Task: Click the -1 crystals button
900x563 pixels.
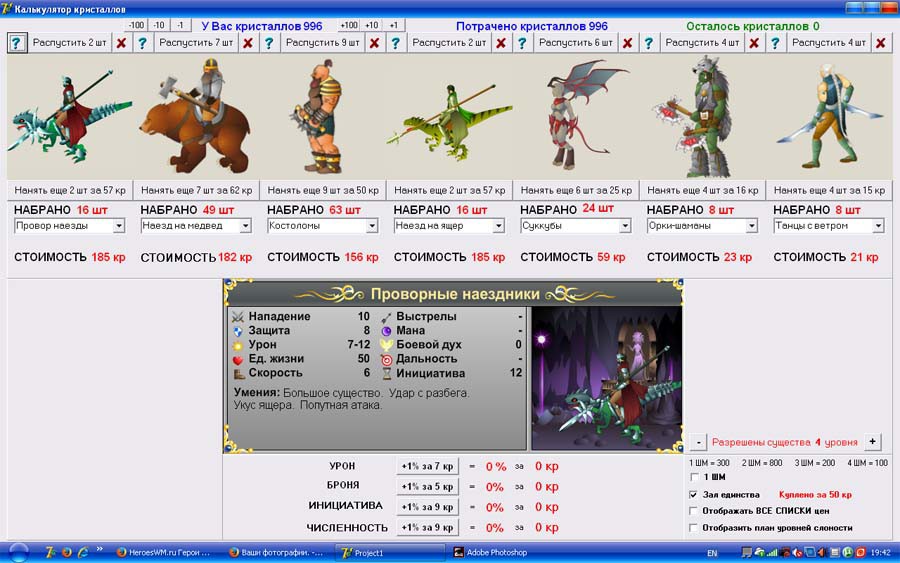Action: point(180,25)
